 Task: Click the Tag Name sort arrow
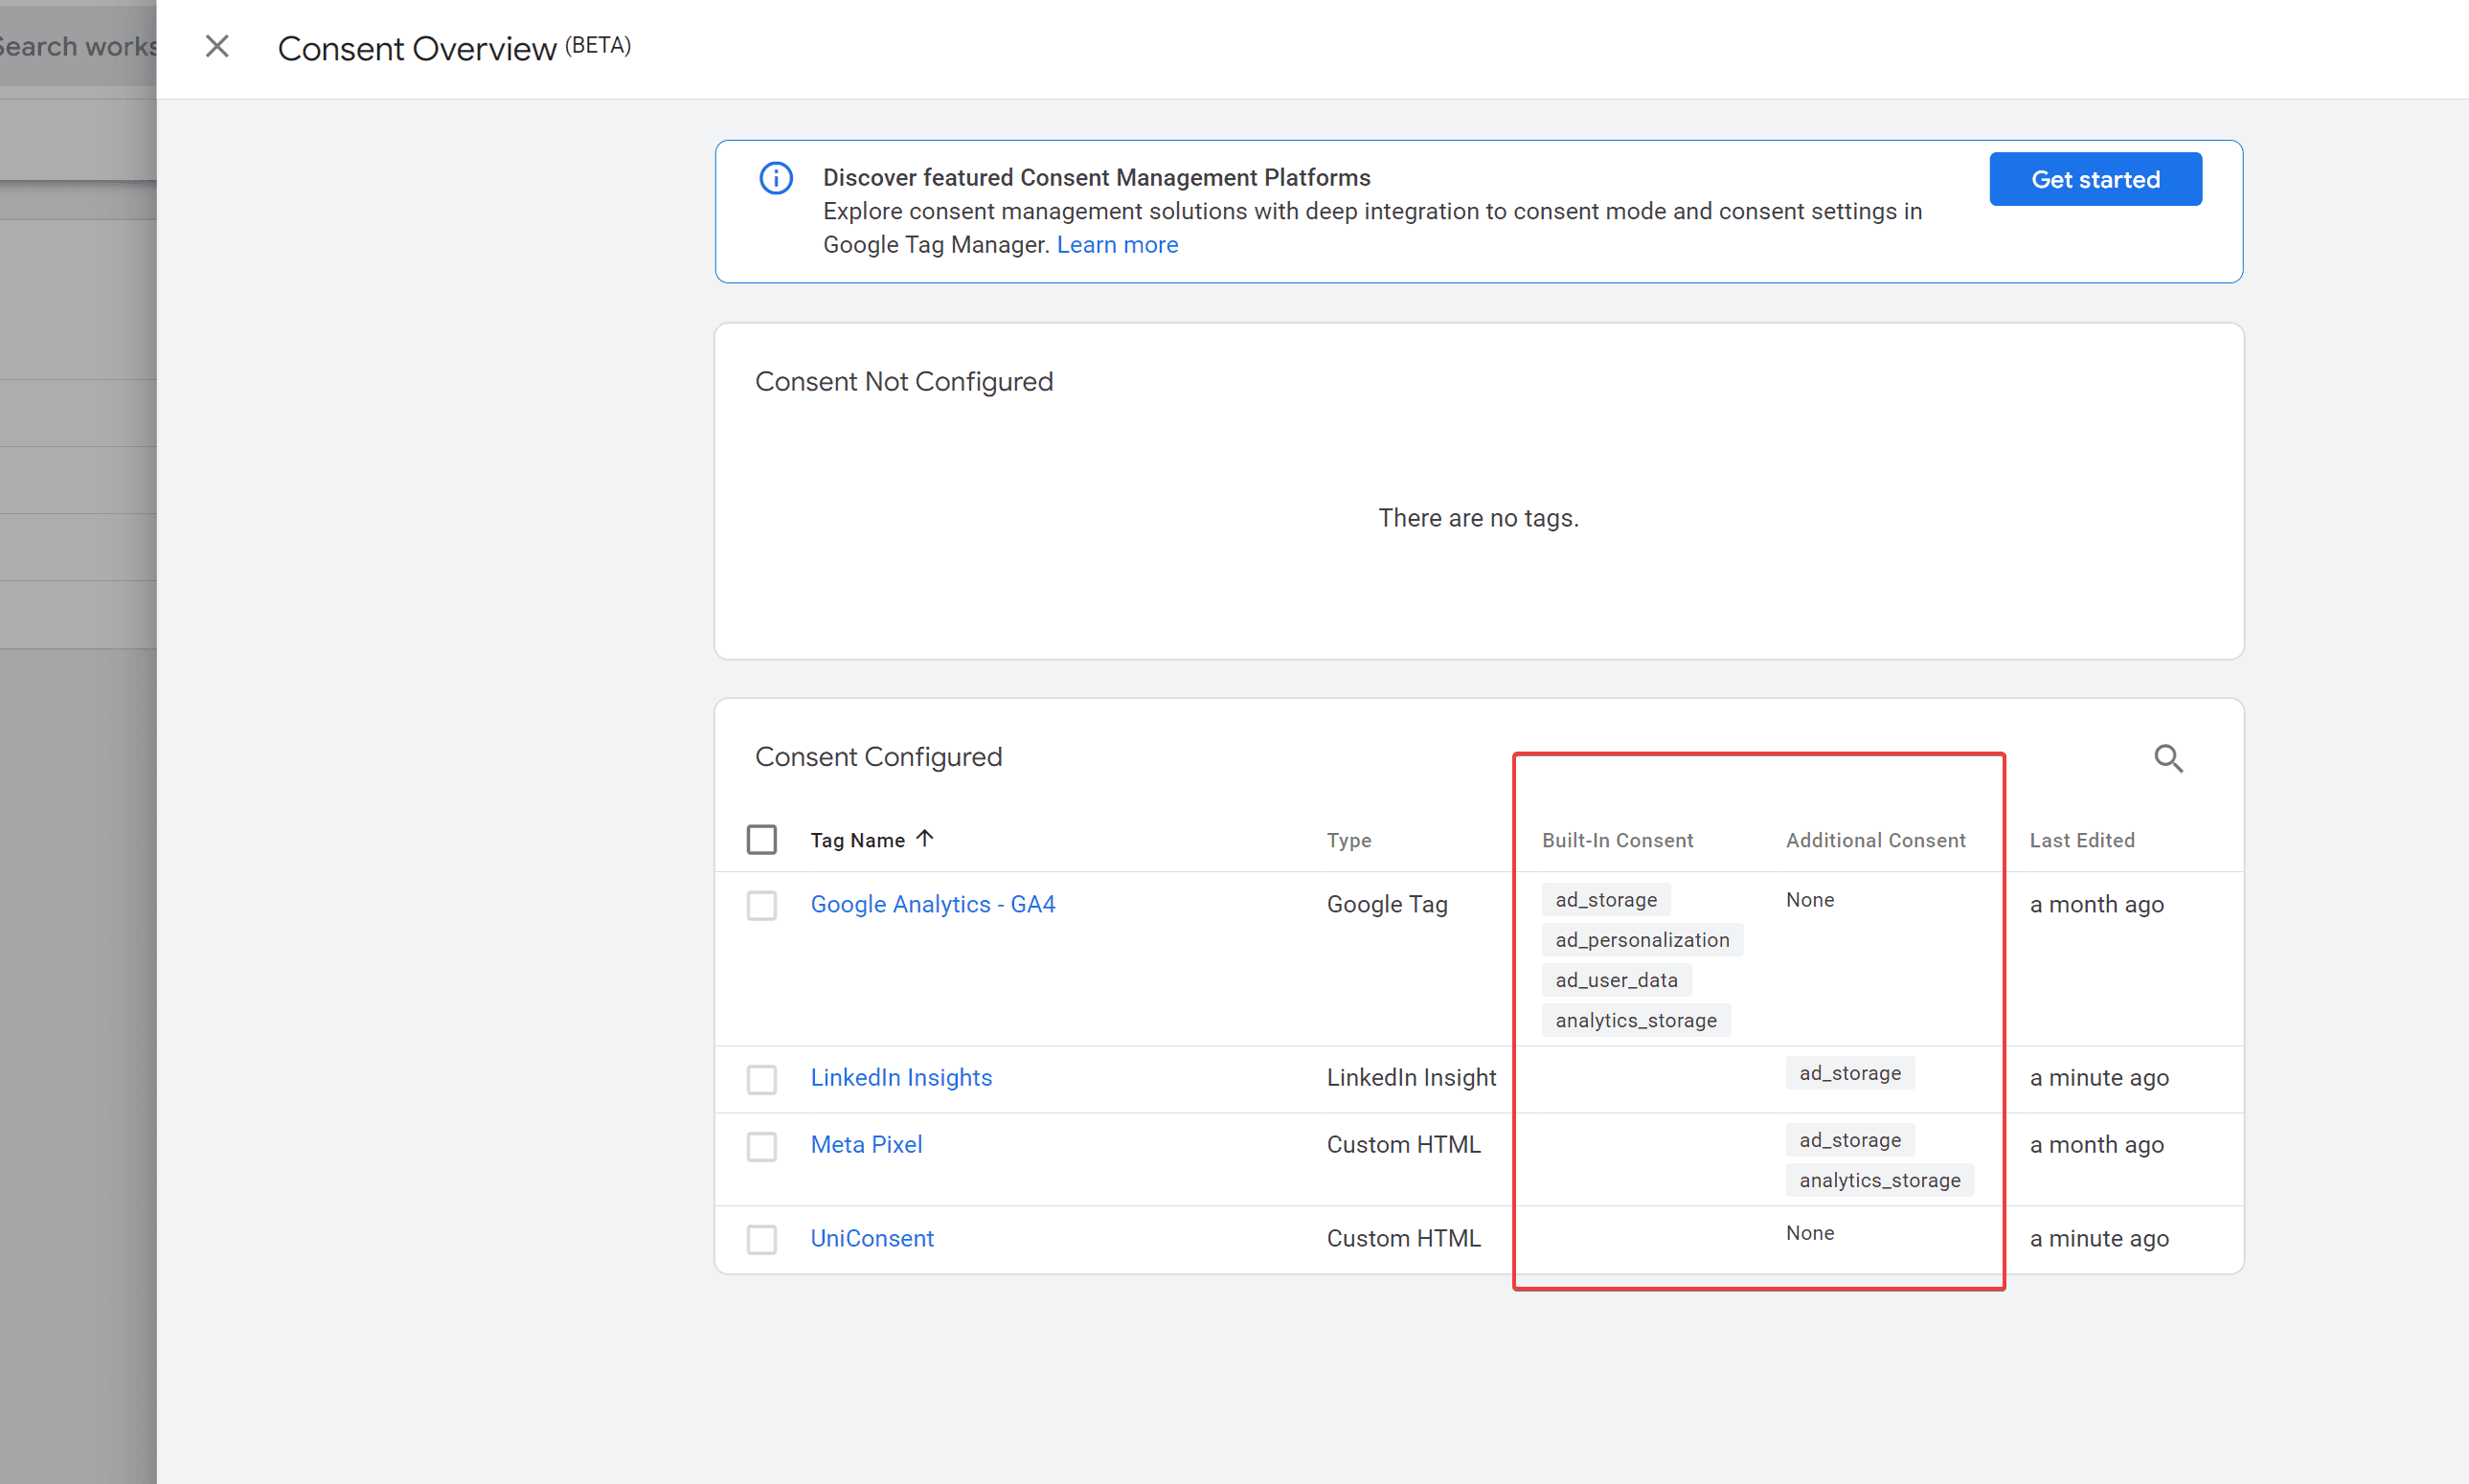[x=925, y=838]
